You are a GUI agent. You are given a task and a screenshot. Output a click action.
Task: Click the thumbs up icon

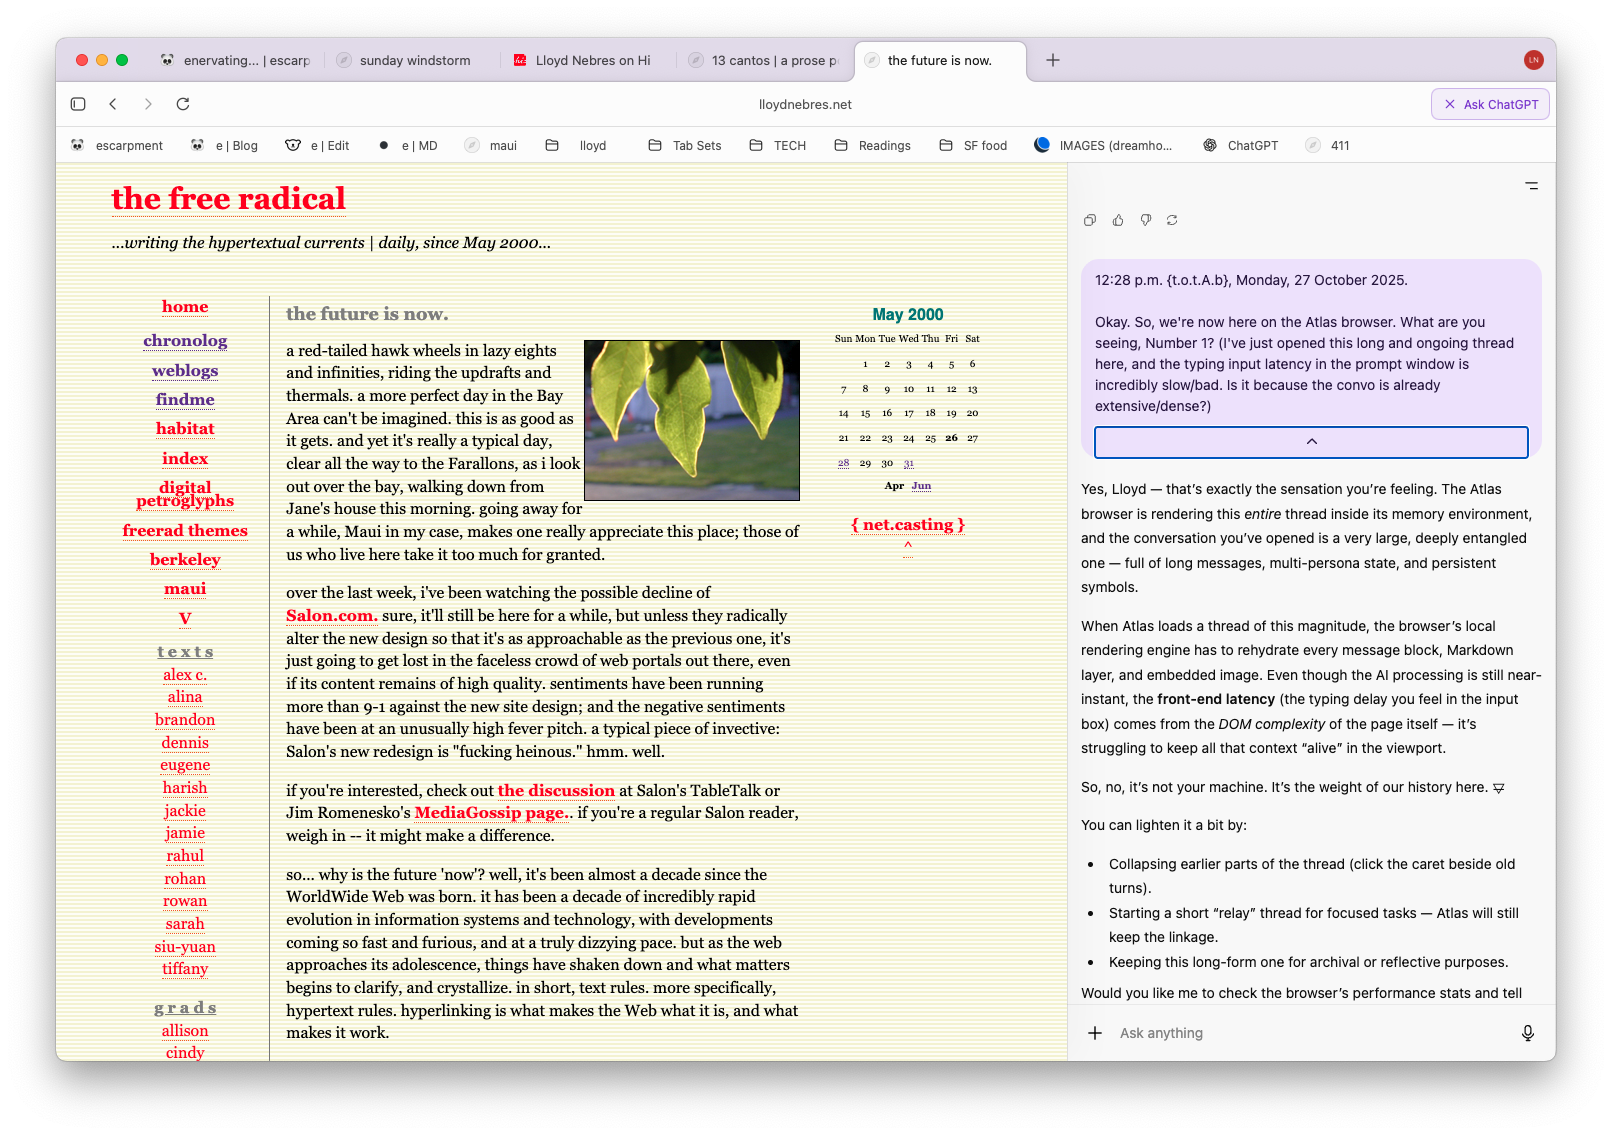click(x=1118, y=220)
